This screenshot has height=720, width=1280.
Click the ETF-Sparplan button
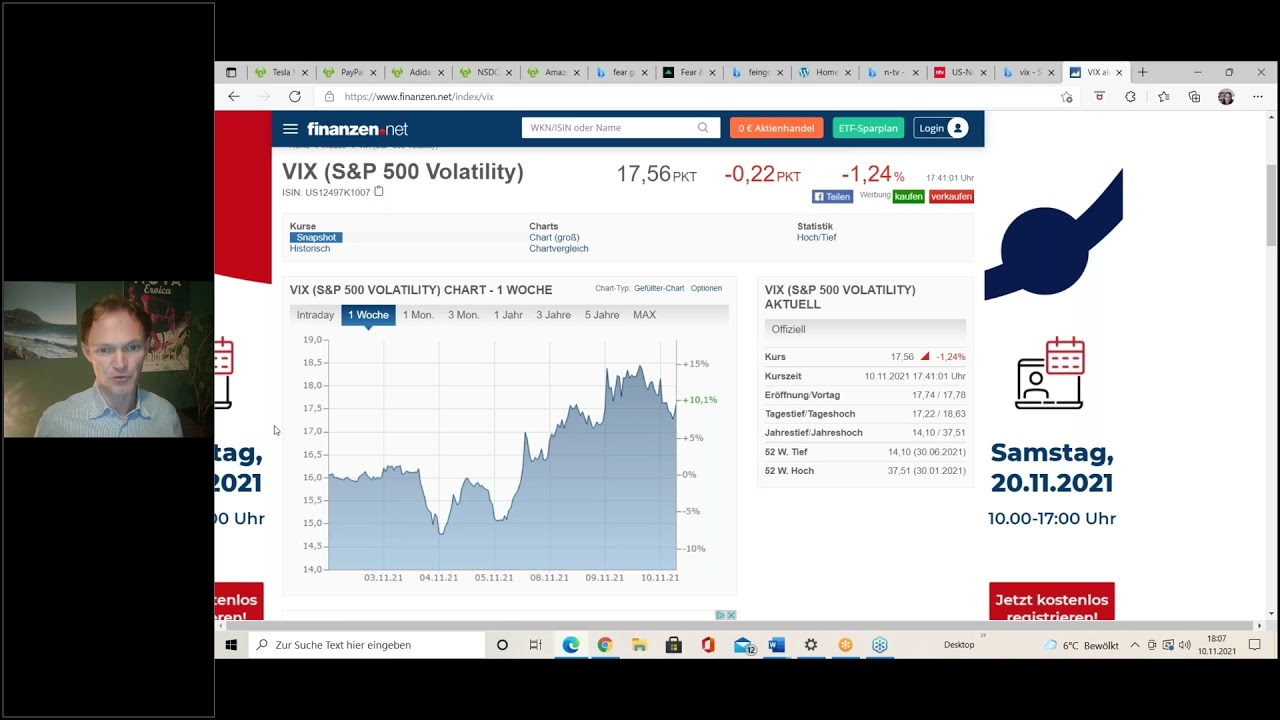[868, 128]
